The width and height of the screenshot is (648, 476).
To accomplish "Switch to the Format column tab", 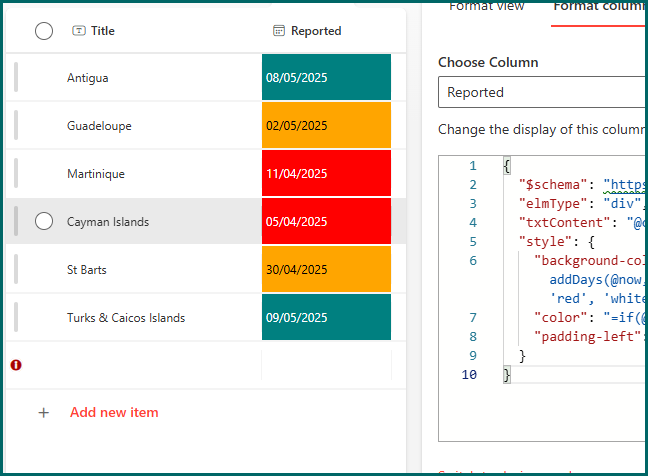I will click(598, 6).
